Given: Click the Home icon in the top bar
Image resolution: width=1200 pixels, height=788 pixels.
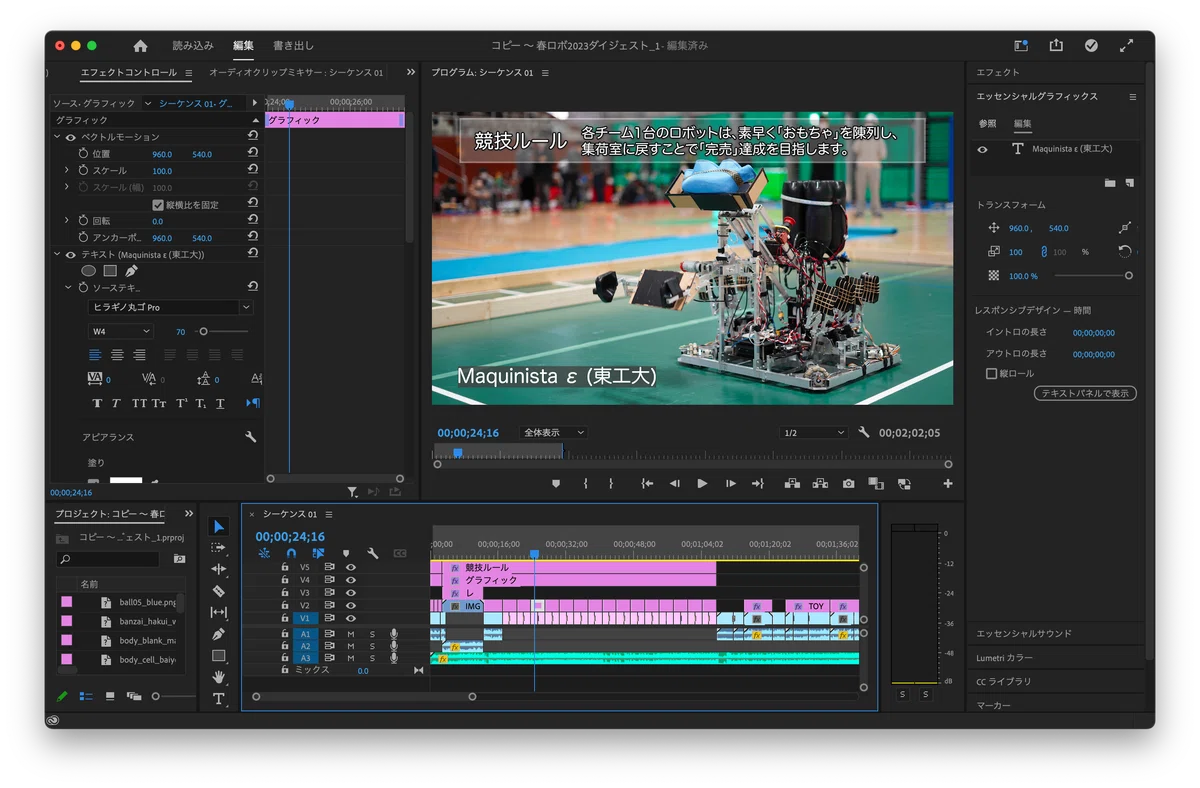Looking at the screenshot, I should pyautogui.click(x=140, y=46).
